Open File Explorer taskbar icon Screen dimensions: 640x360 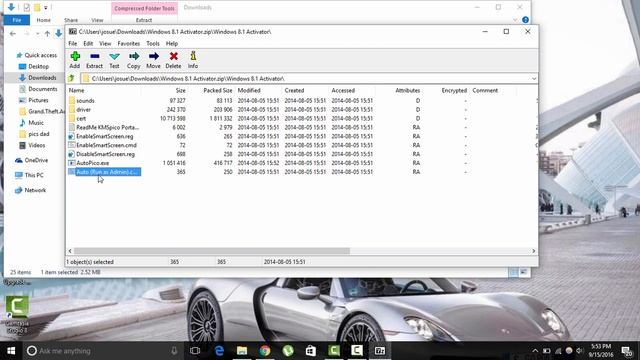click(242, 351)
